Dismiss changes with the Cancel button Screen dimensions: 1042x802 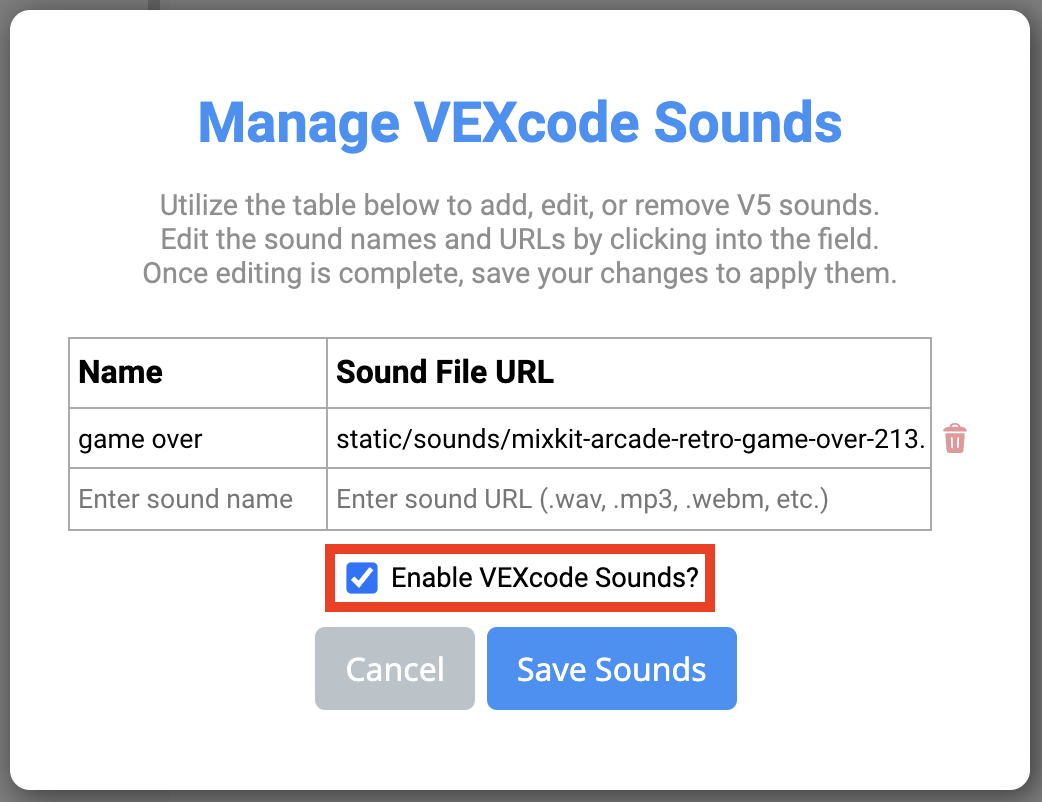coord(394,668)
